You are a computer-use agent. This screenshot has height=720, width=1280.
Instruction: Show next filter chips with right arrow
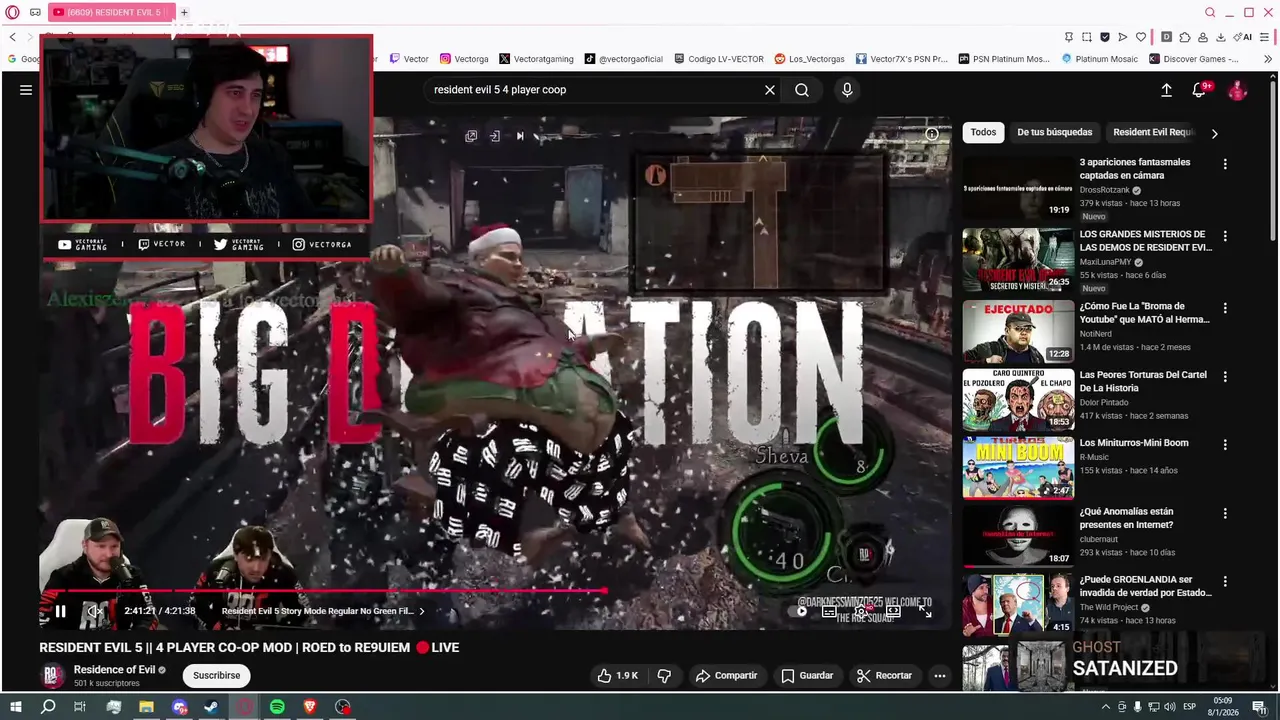1214,133
